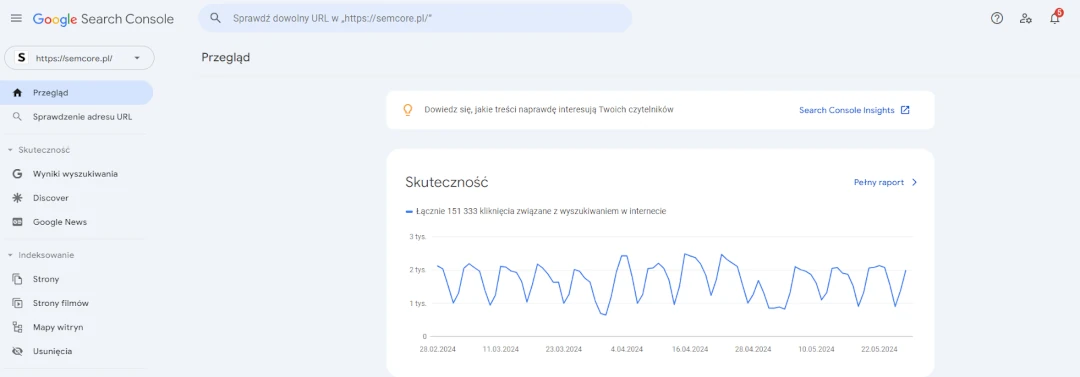Click the search magnifier icon in URL bar

[216, 19]
